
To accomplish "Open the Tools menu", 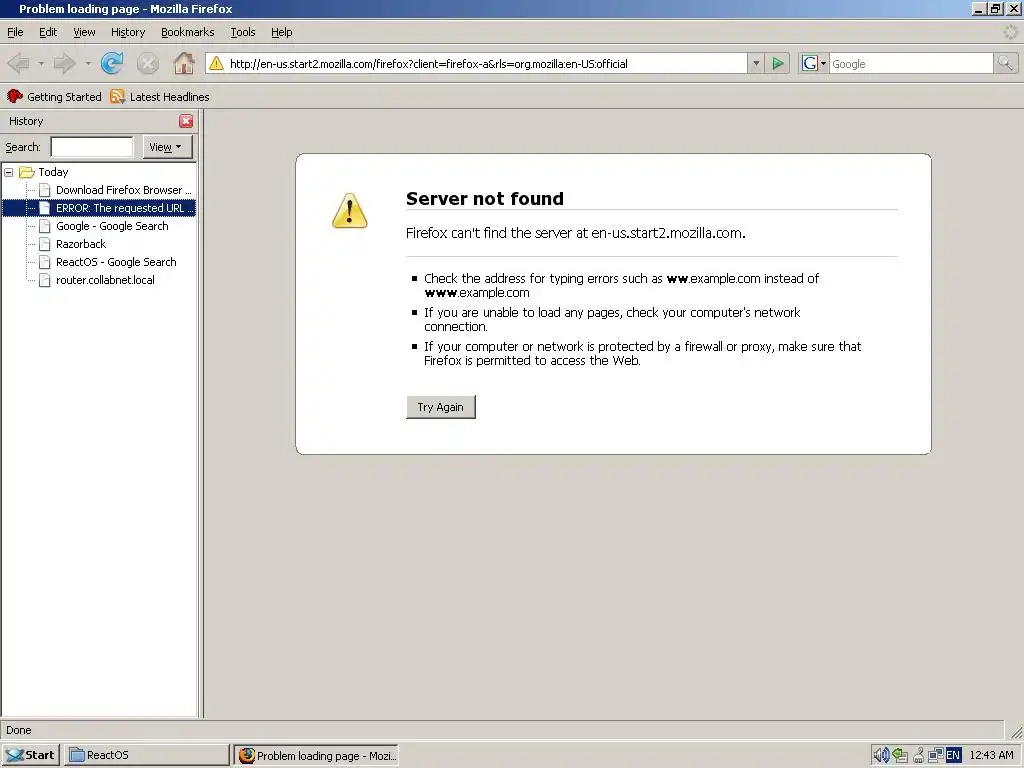I will pos(242,32).
